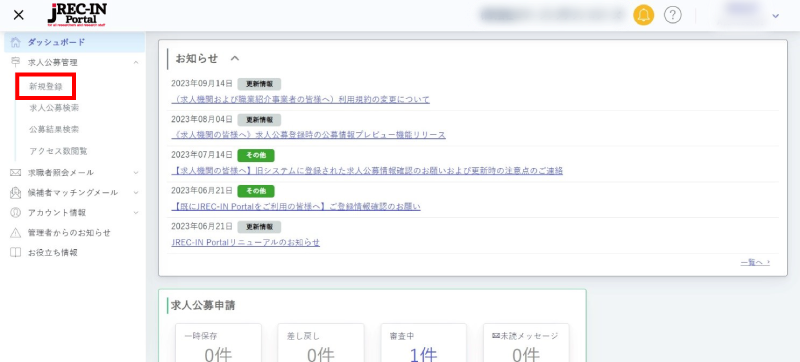
Task: Open the help question mark icon
Action: point(673,15)
